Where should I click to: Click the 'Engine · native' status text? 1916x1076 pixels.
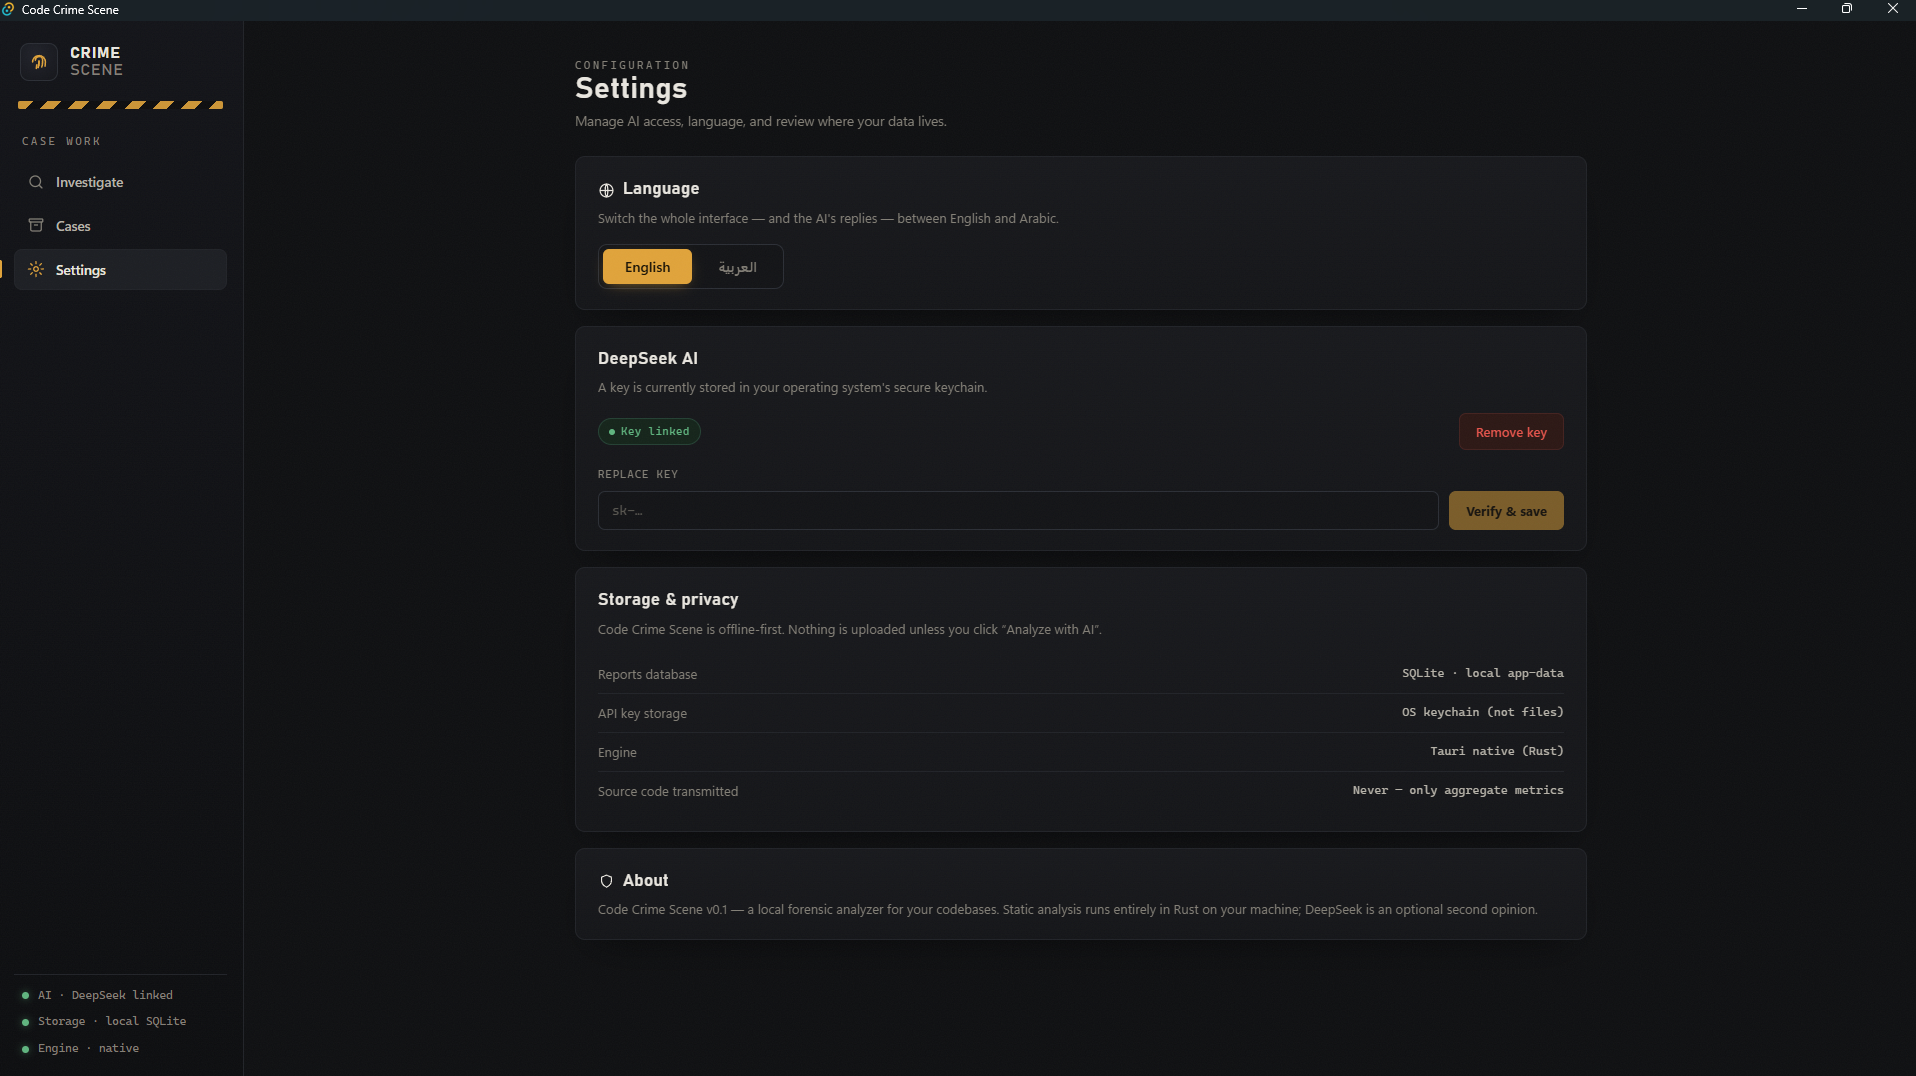88,1049
